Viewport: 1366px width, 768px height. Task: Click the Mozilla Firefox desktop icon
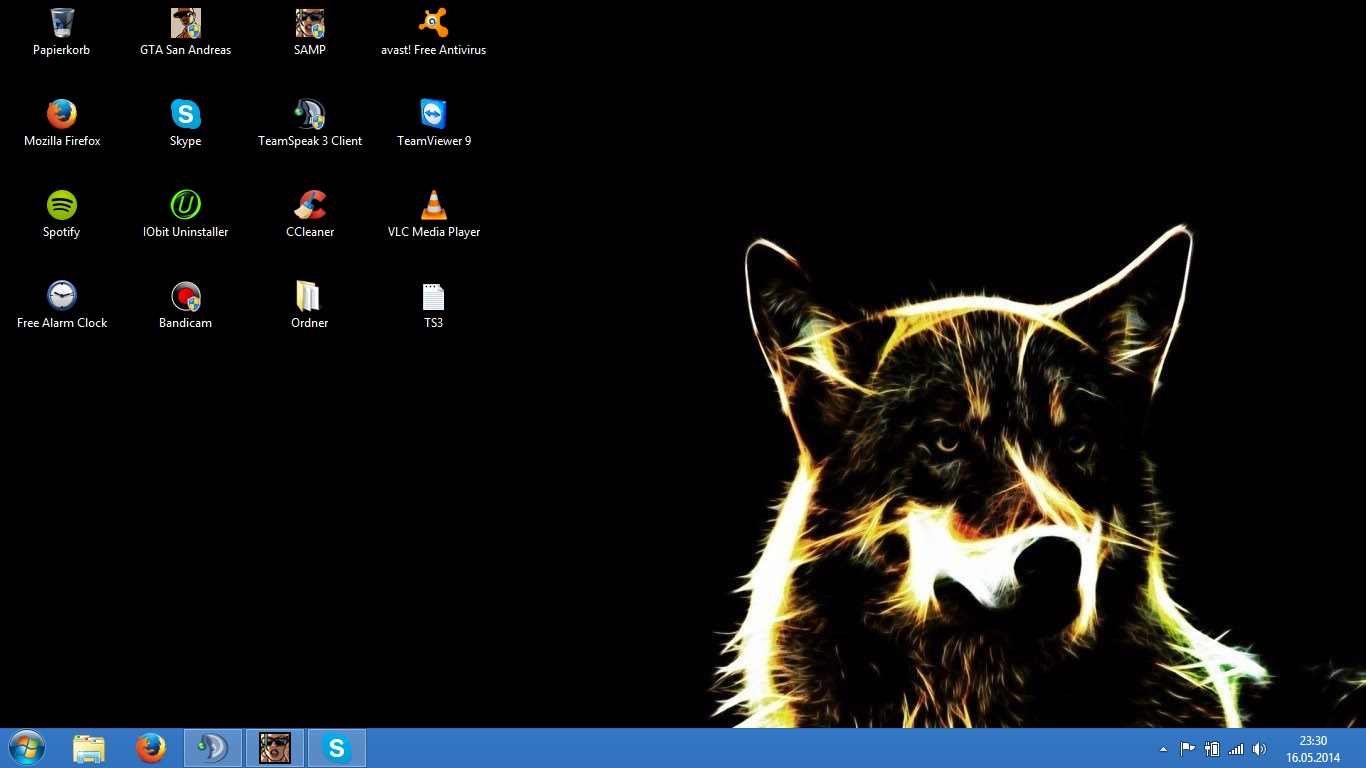62,114
